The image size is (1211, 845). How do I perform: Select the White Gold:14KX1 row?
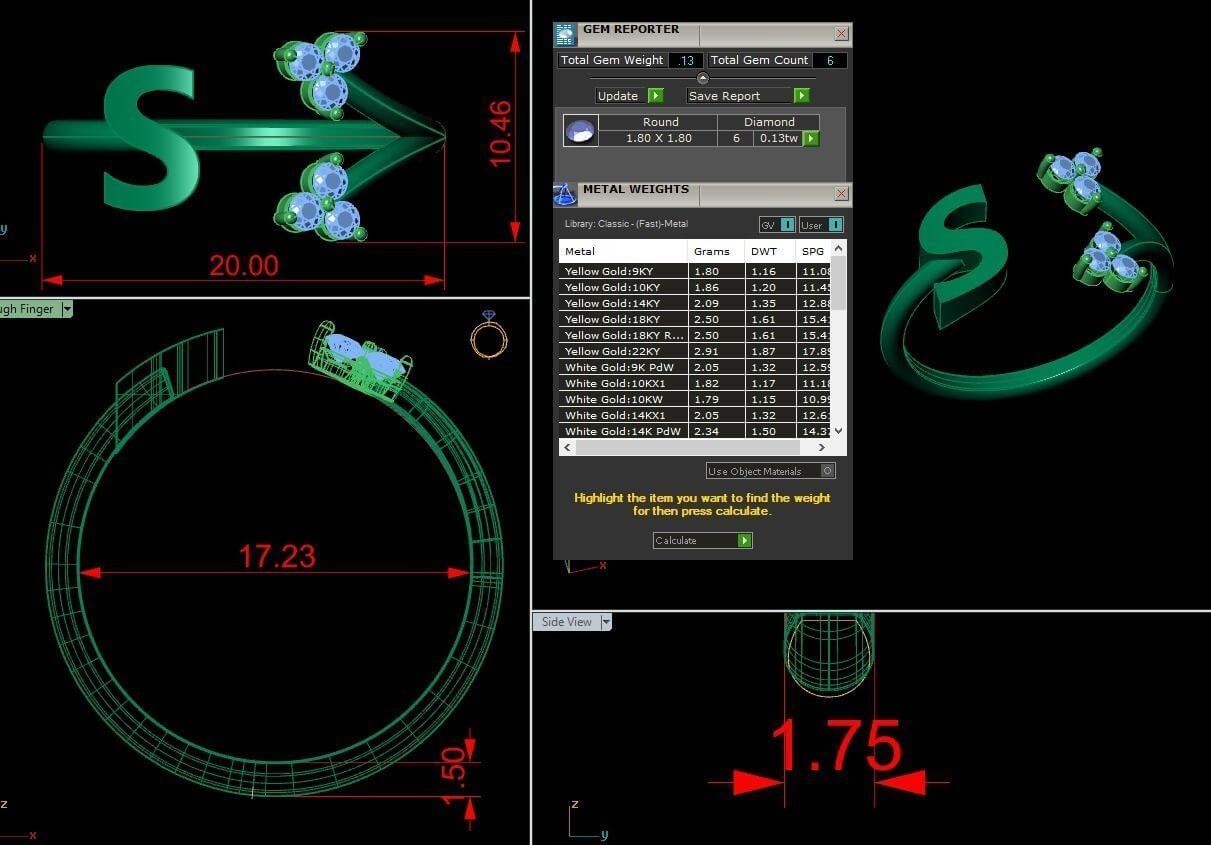pyautogui.click(x=695, y=415)
